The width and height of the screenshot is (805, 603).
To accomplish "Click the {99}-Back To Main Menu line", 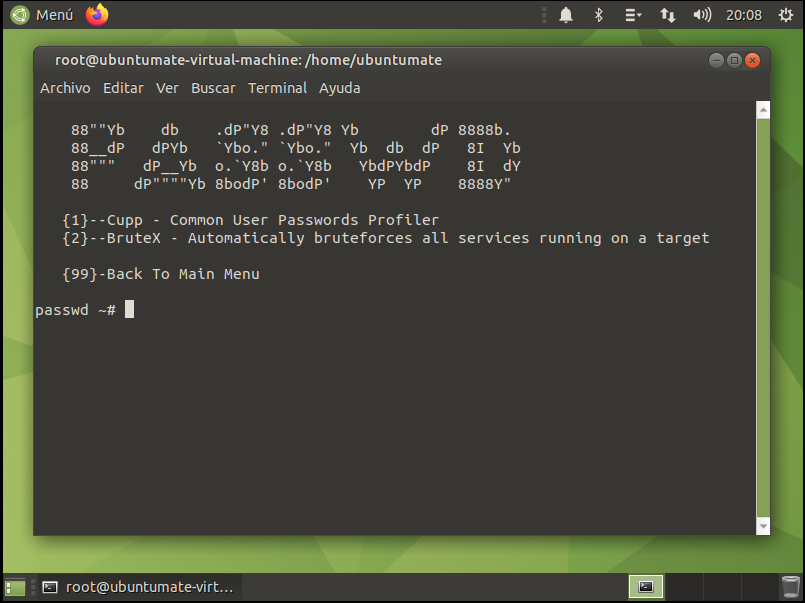I will [161, 274].
